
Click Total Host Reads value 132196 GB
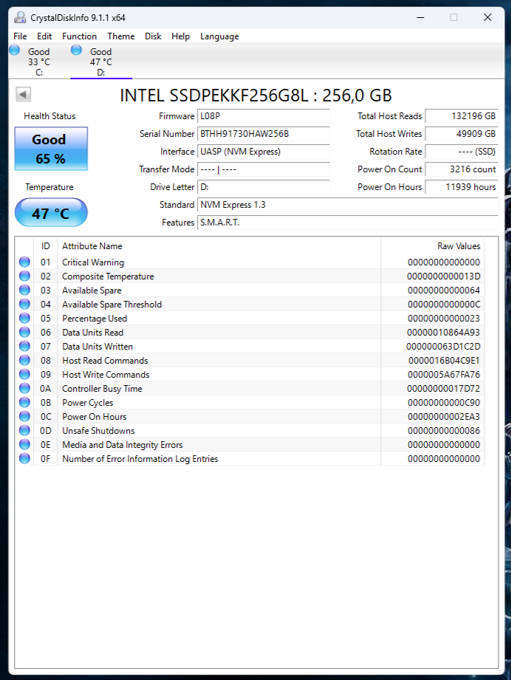click(462, 116)
